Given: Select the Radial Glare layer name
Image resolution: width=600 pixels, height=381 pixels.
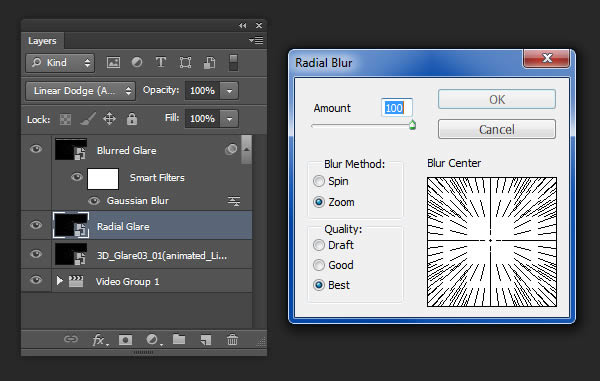Looking at the screenshot, I should (x=123, y=226).
